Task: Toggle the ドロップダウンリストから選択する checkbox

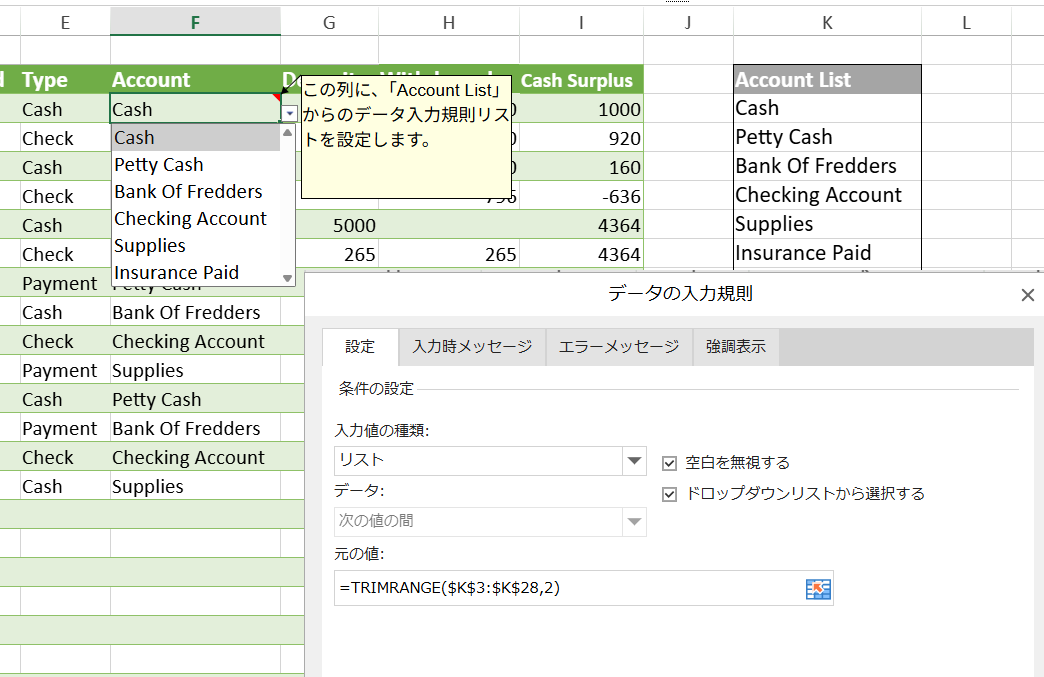Action: pyautogui.click(x=669, y=494)
